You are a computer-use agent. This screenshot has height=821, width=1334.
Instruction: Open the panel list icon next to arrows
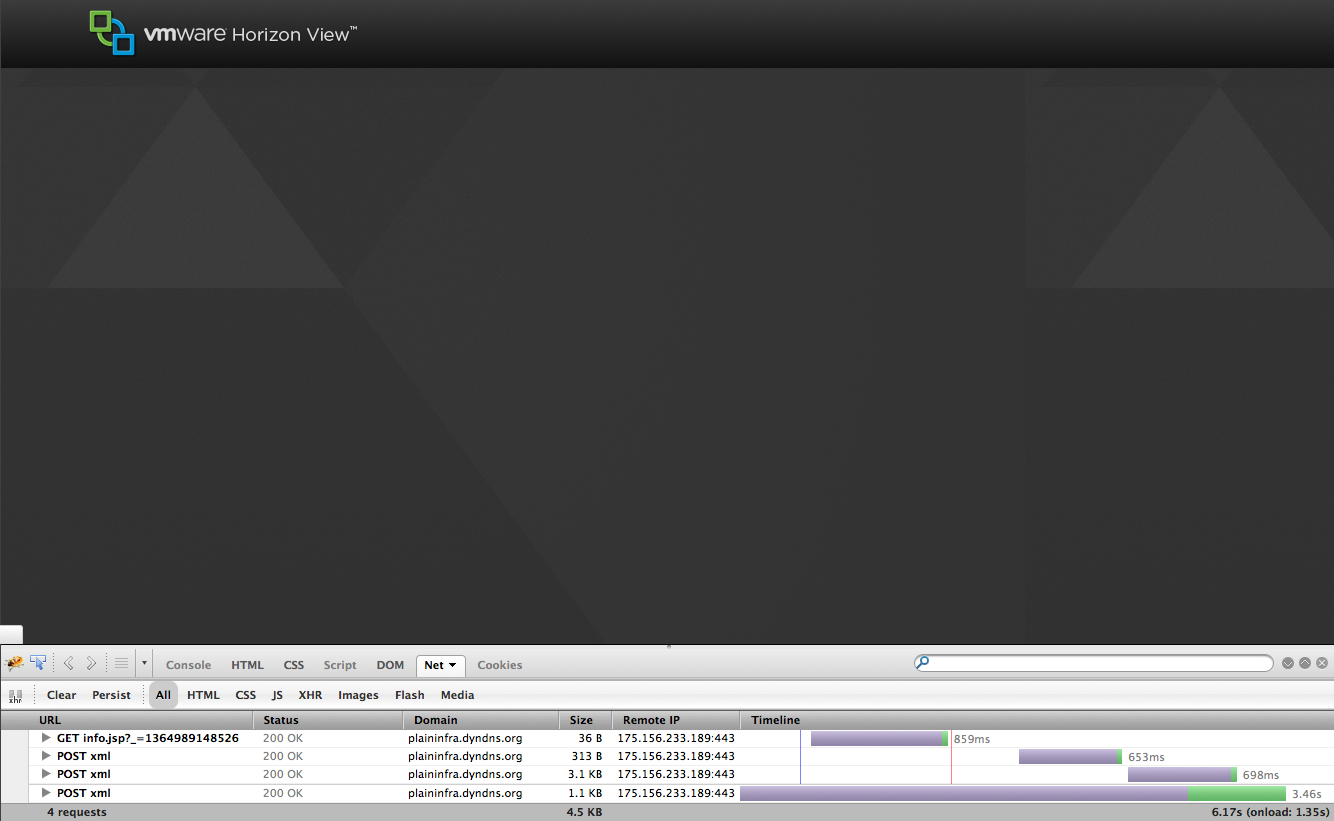point(120,662)
